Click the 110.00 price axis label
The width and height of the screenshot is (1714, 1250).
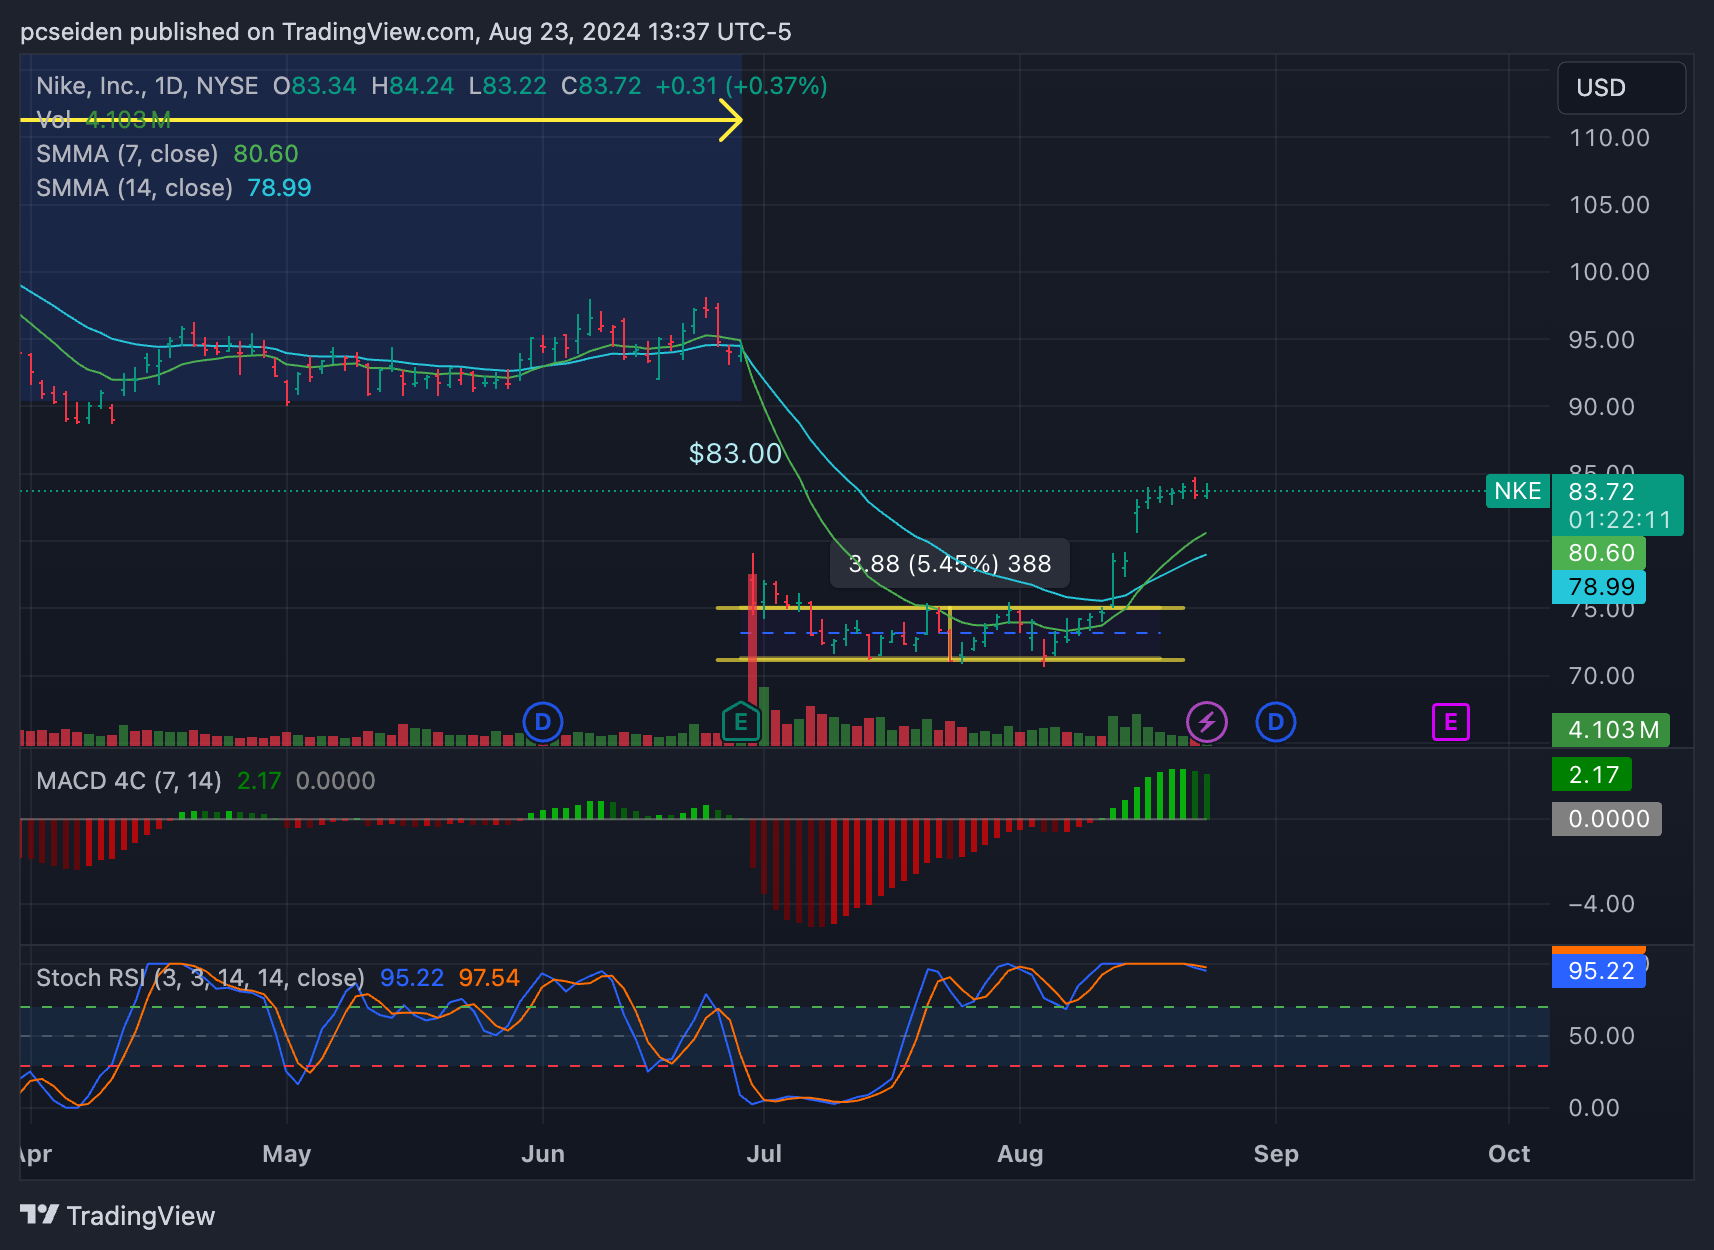(1610, 138)
